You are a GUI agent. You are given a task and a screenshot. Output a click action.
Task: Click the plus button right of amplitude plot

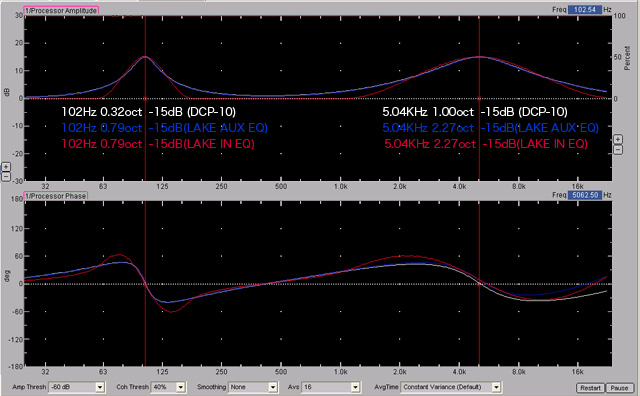tap(618, 139)
